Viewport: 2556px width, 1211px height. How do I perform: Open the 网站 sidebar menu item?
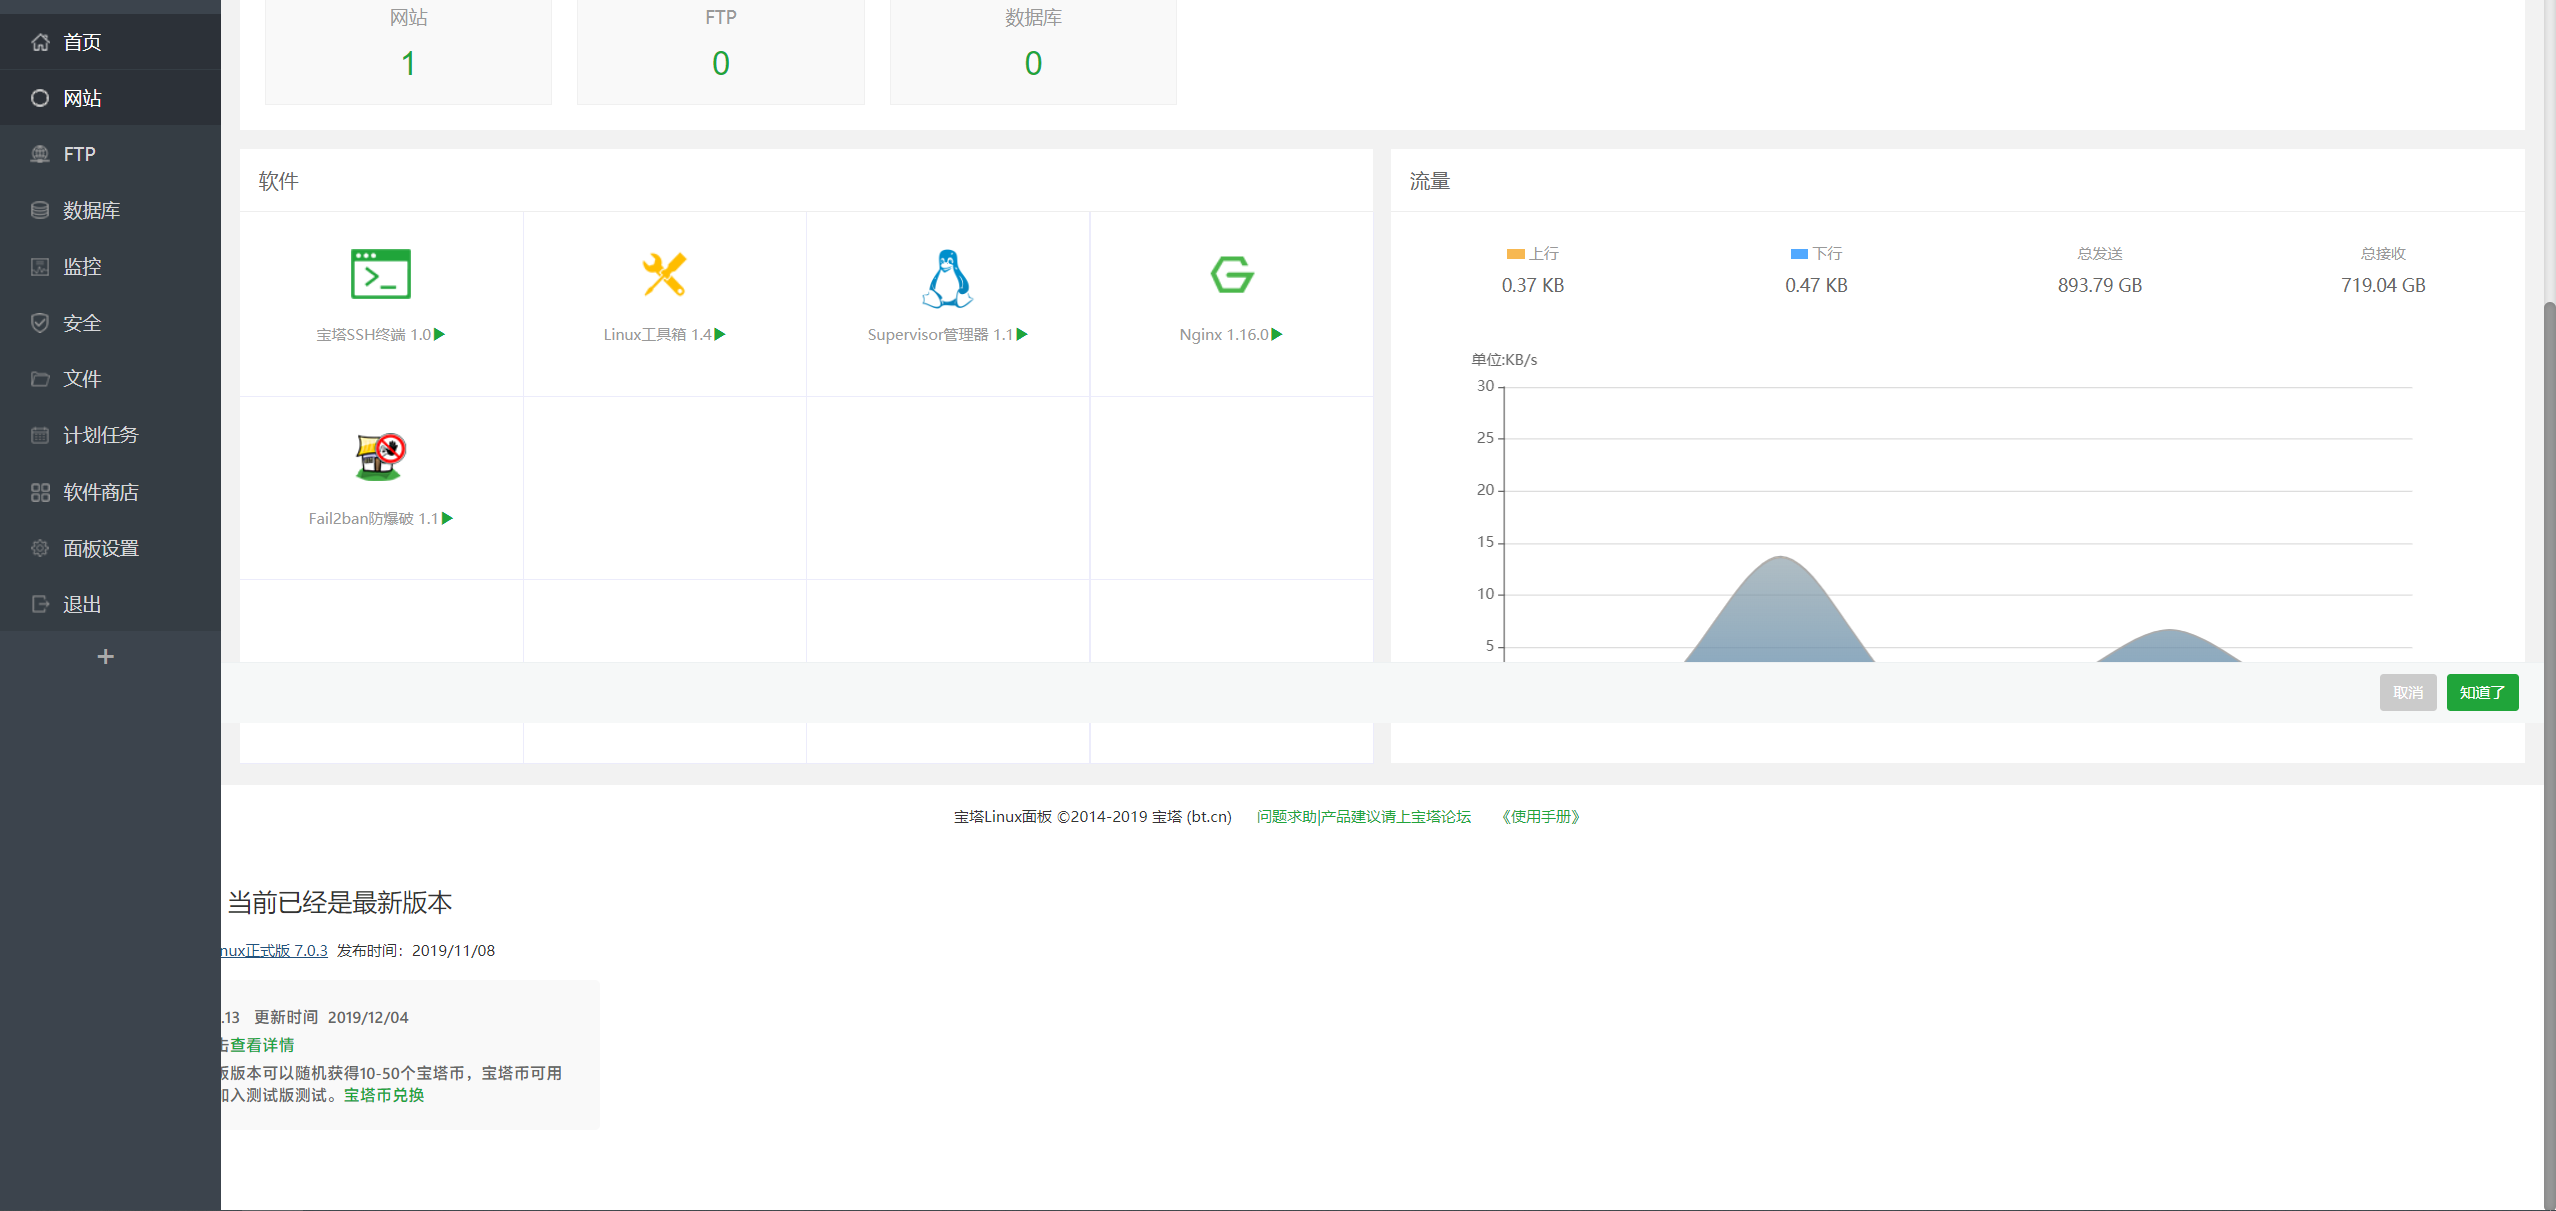coord(110,98)
